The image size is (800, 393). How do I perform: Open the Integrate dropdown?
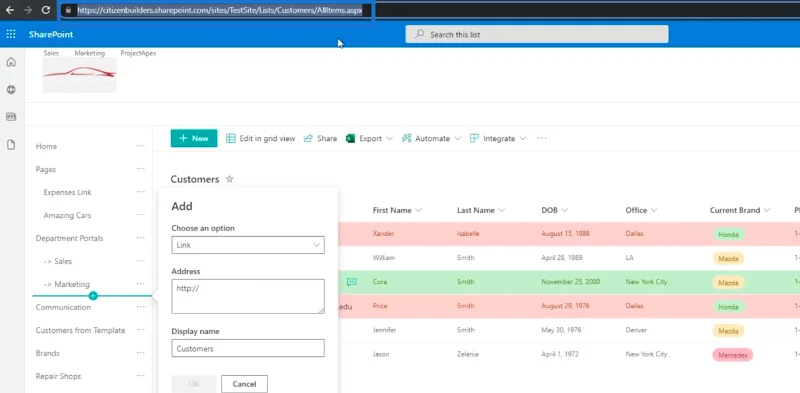click(498, 138)
